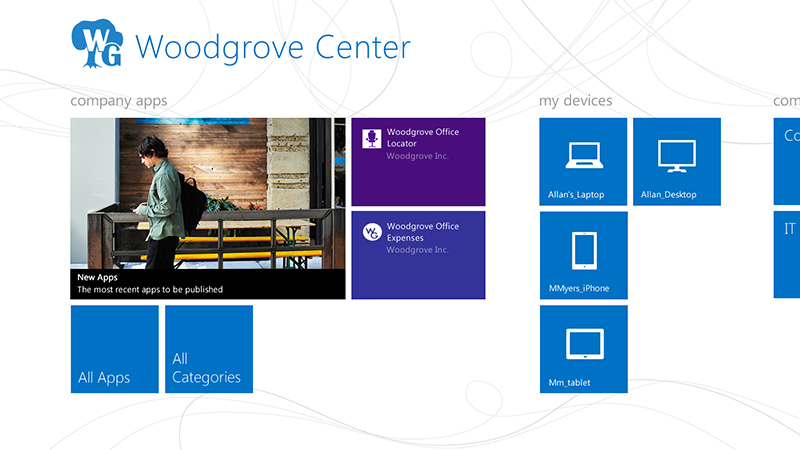Select the Mm_tablet tablet icon

583,343
